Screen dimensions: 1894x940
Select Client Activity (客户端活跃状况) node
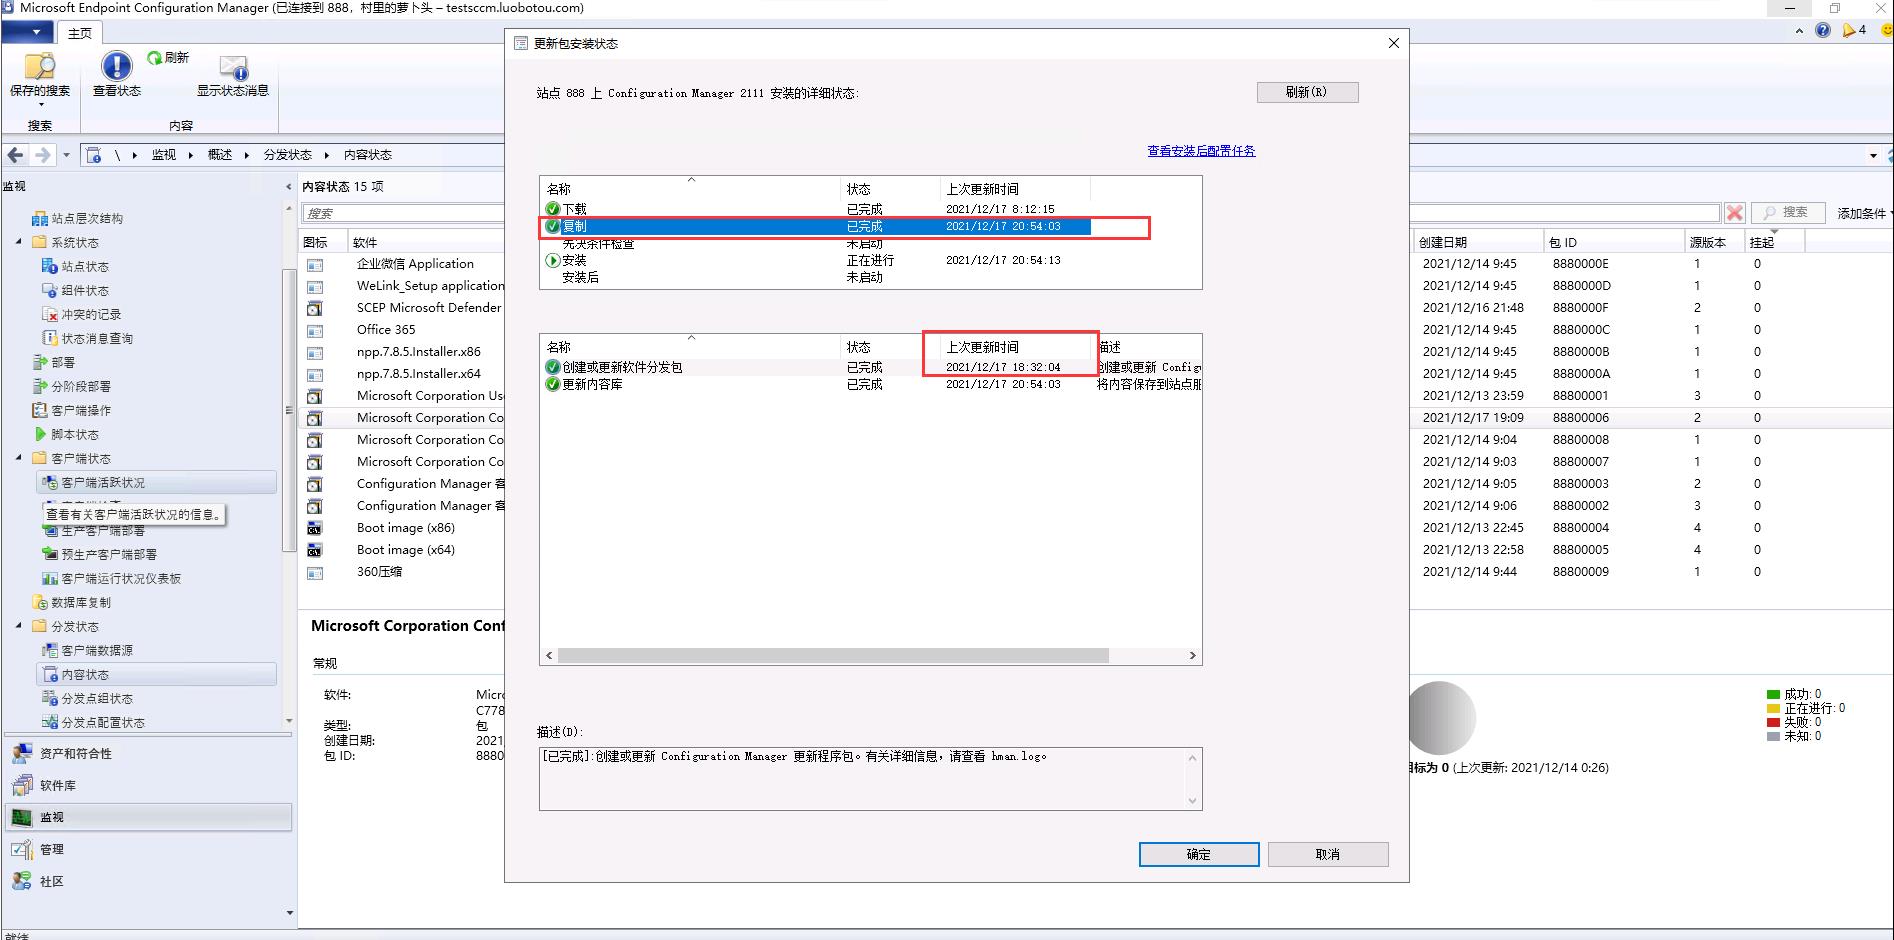click(157, 483)
